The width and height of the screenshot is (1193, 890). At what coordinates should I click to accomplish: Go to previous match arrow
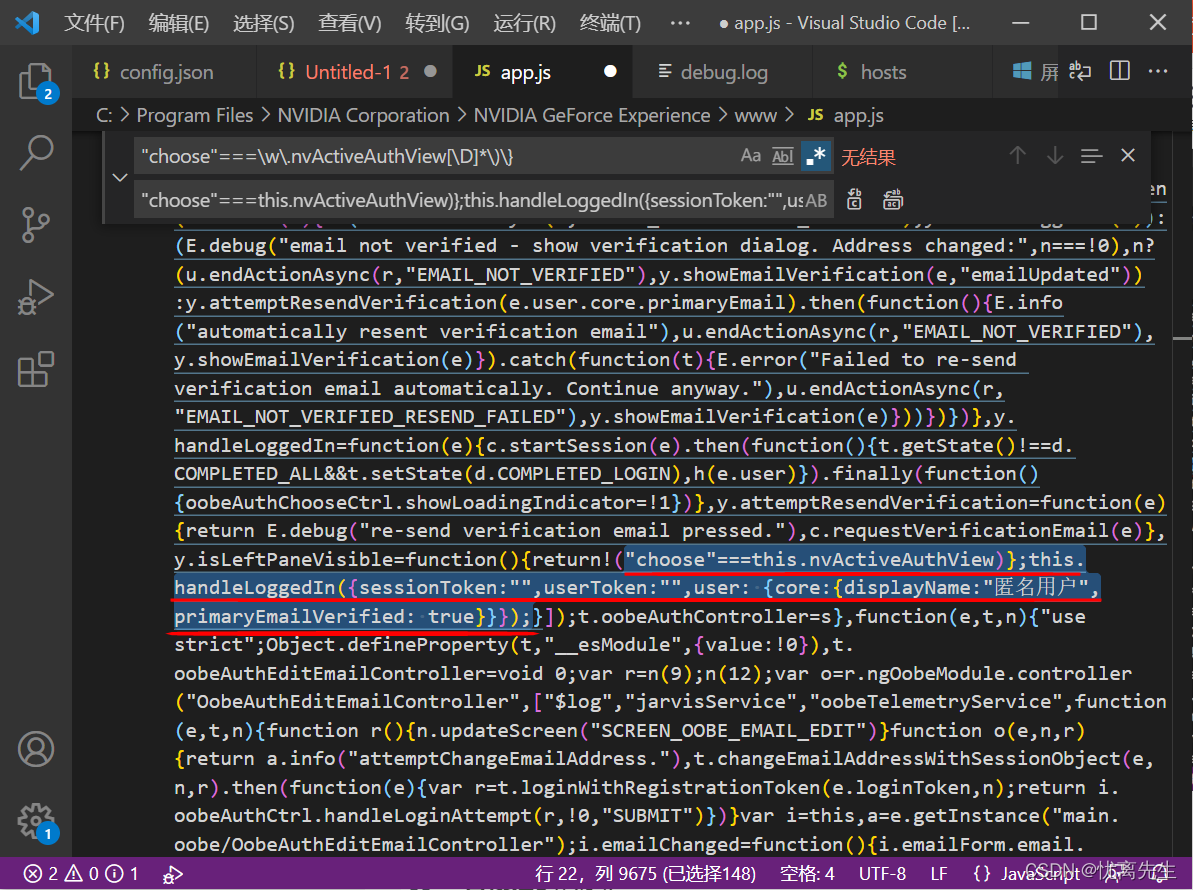point(1017,156)
